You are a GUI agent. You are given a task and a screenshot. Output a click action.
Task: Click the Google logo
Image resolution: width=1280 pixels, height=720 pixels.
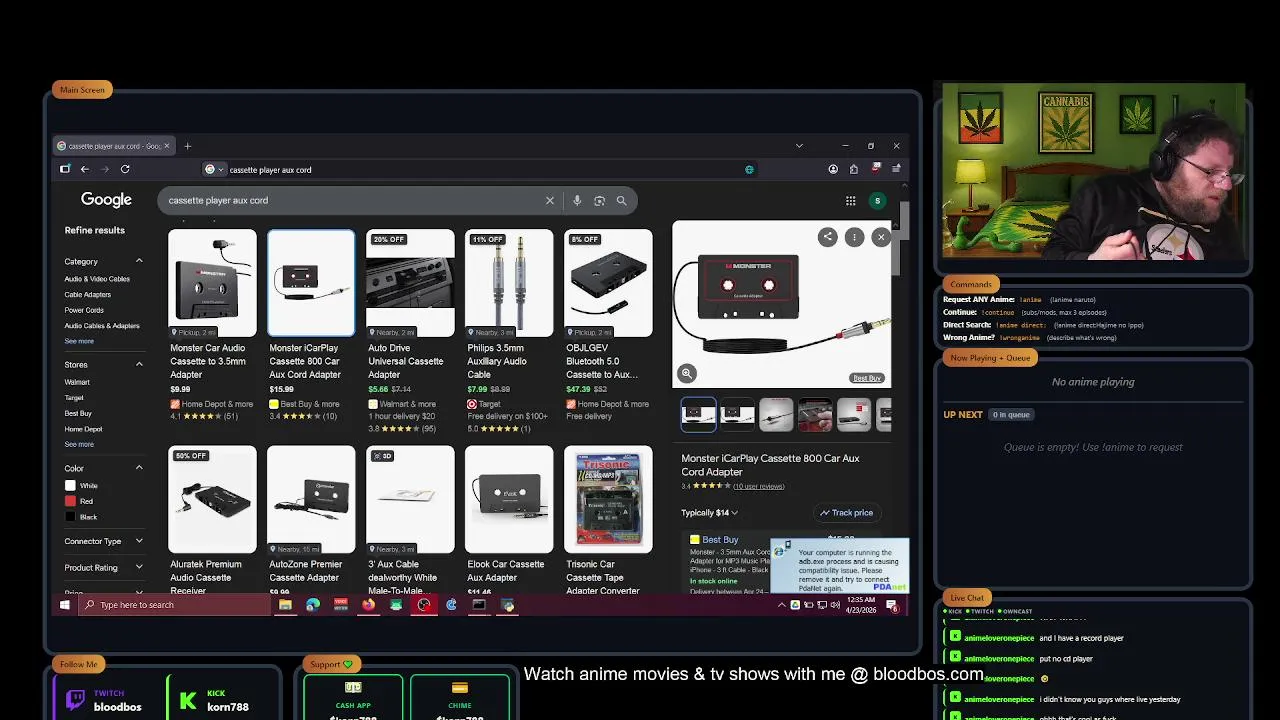106,200
